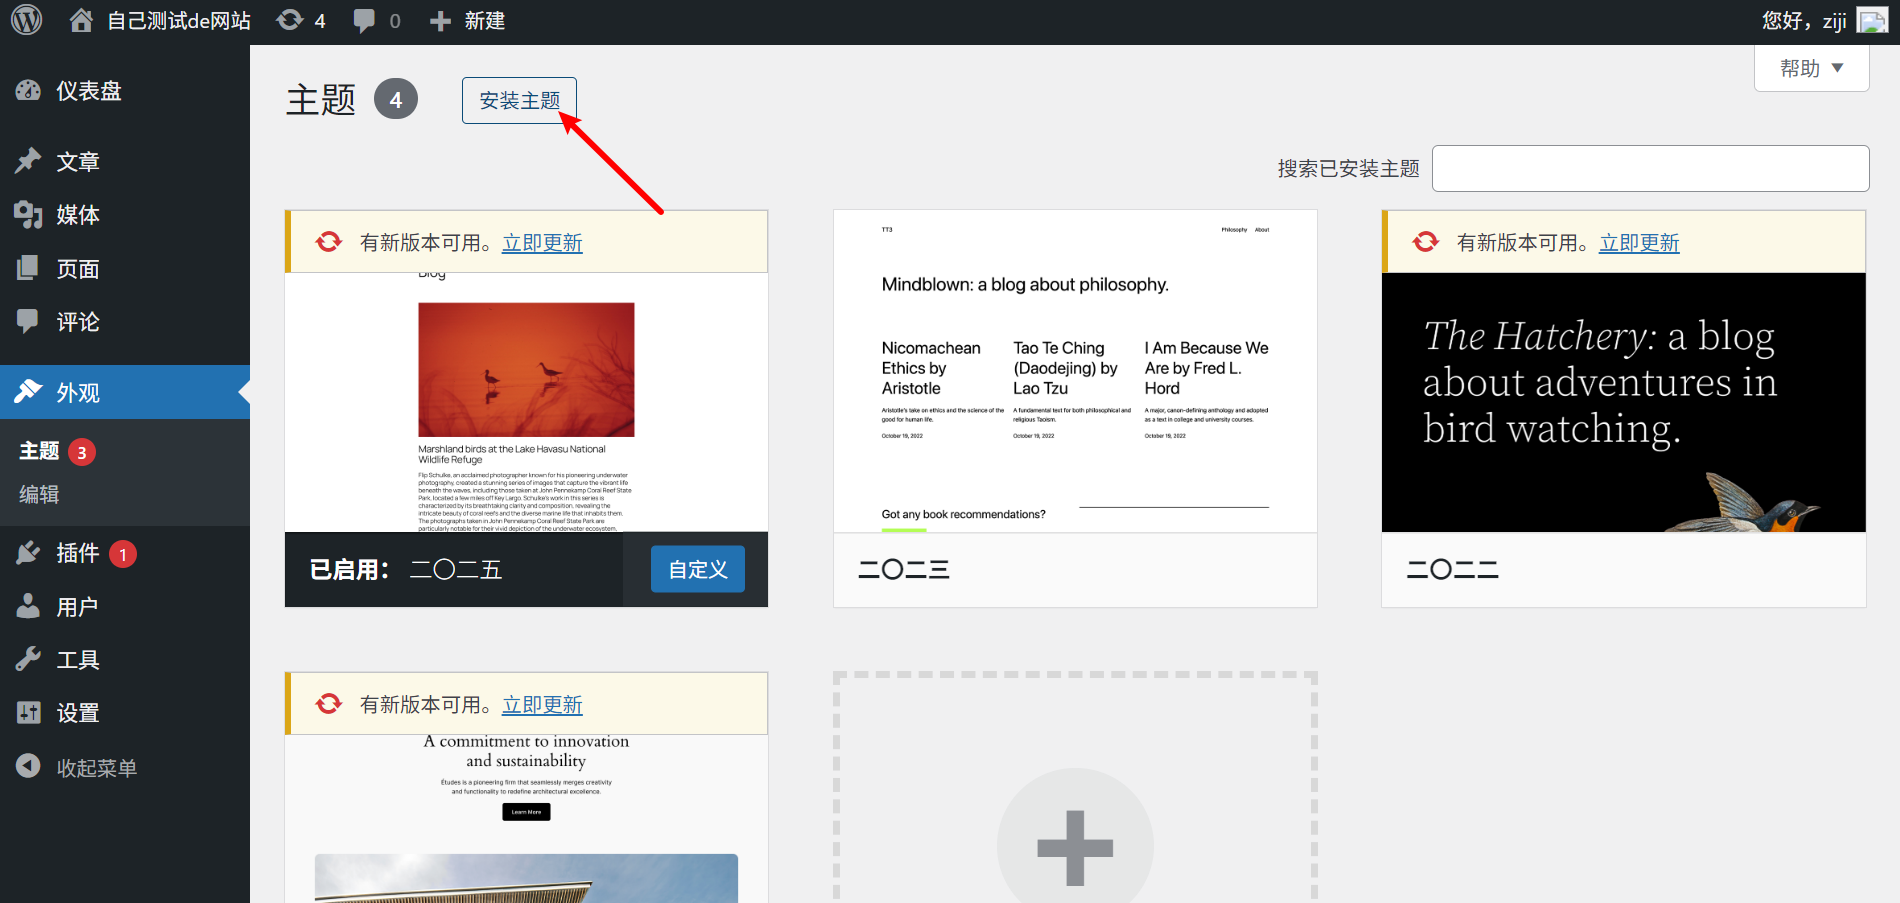Click update icon on Études theme notice

329,704
